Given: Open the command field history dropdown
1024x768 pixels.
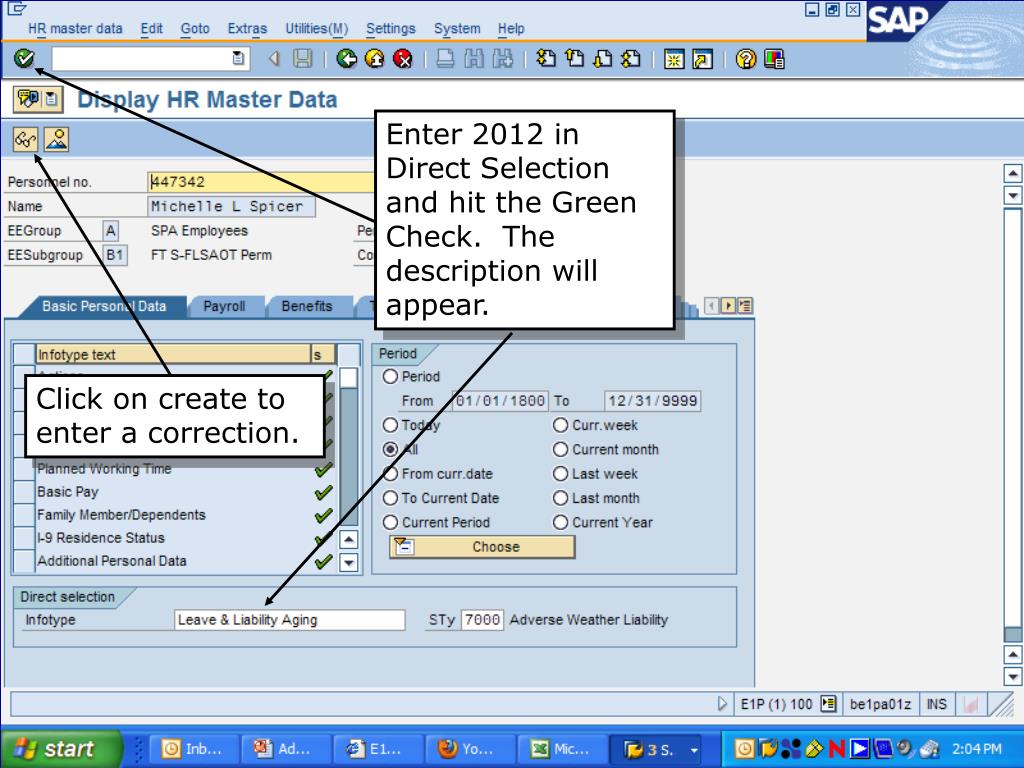Looking at the screenshot, I should point(237,60).
